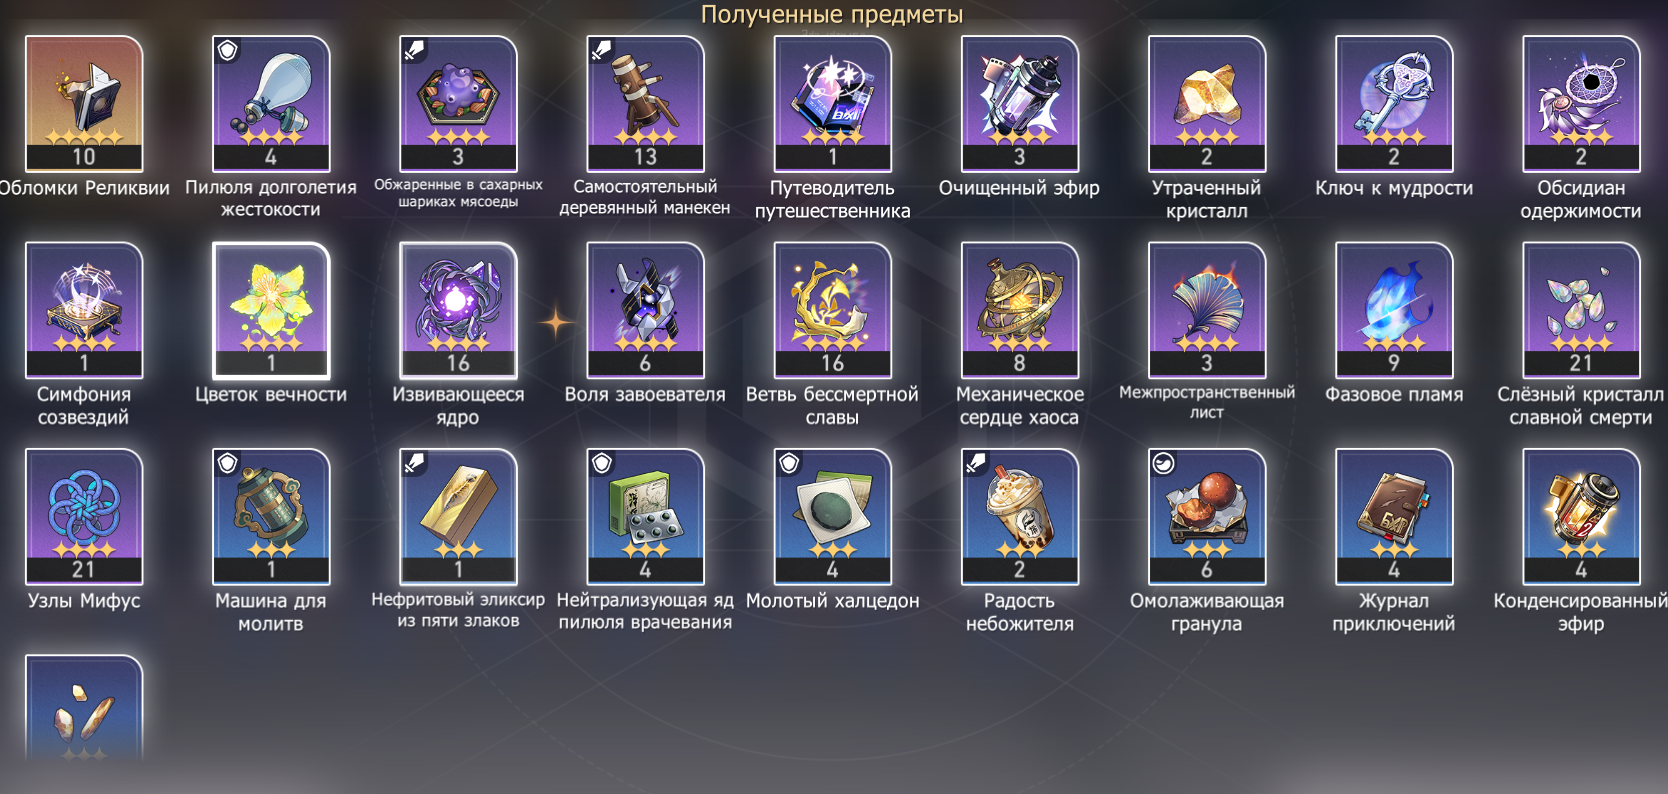Image resolution: width=1668 pixels, height=794 pixels.
Task: Open Механическое сердце хаоса item
Action: tap(1019, 310)
